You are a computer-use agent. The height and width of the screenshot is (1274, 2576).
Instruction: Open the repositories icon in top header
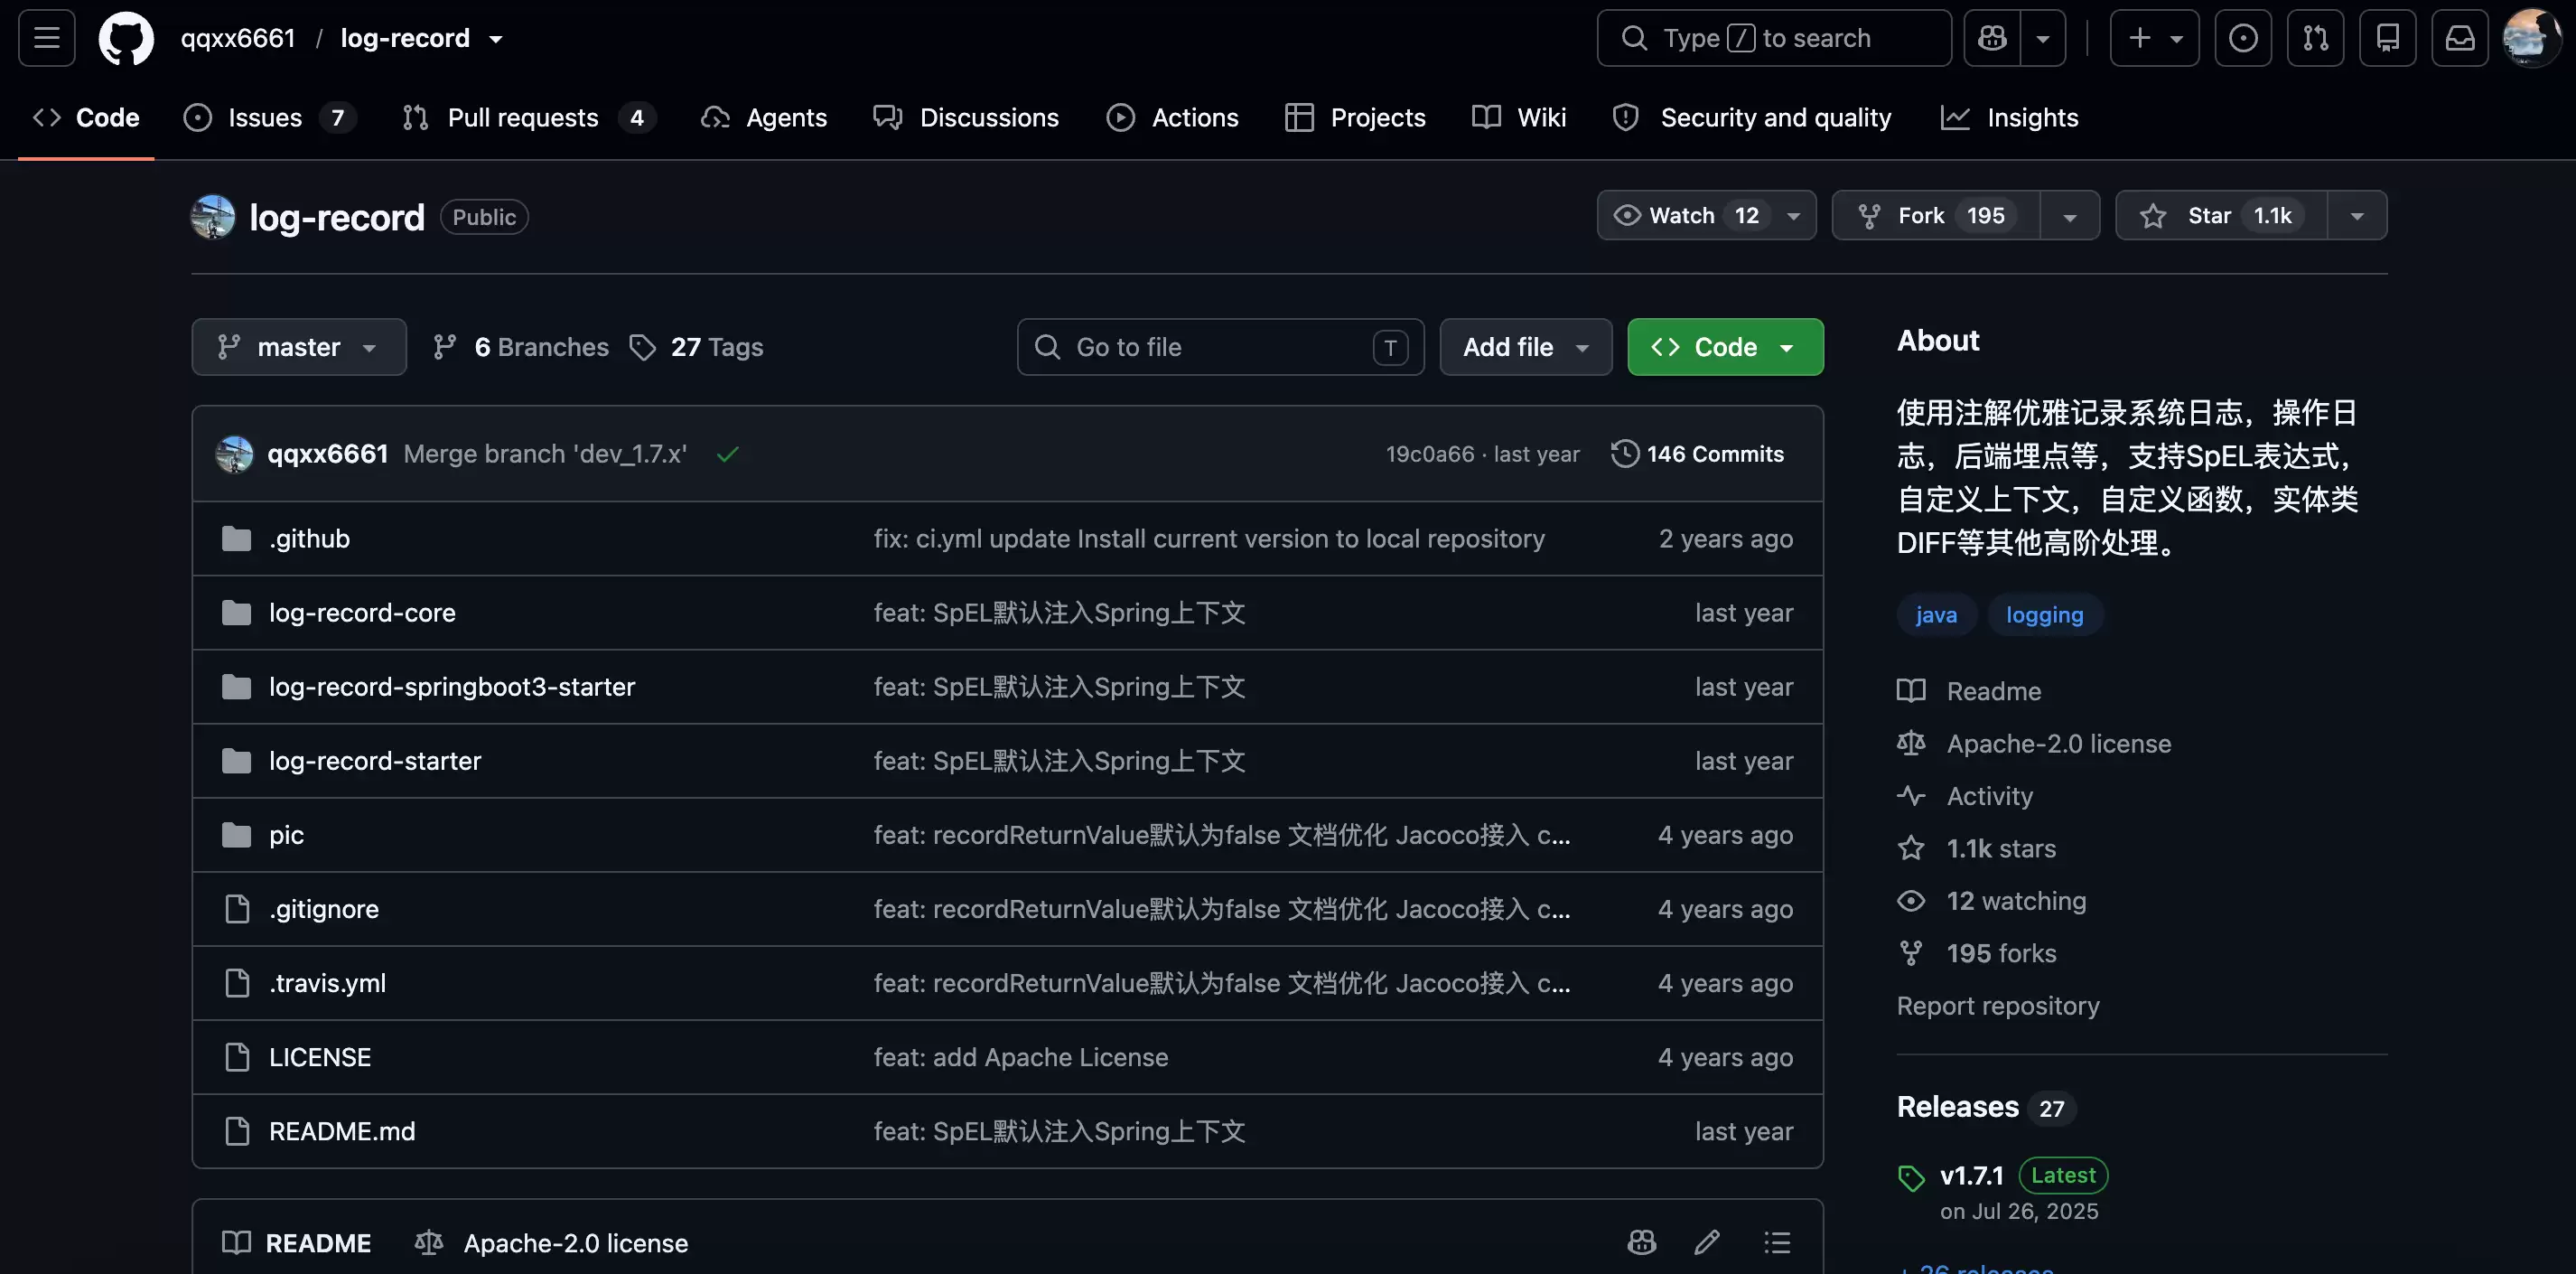pos(2388,38)
